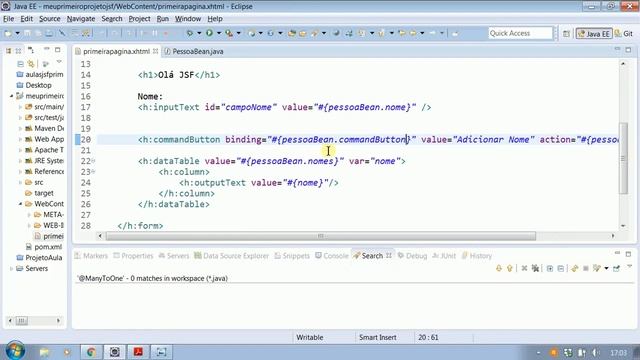Viewport: 640px width, 360px height.
Task: Collapse the WebContent folder node
Action: [x=20, y=204]
